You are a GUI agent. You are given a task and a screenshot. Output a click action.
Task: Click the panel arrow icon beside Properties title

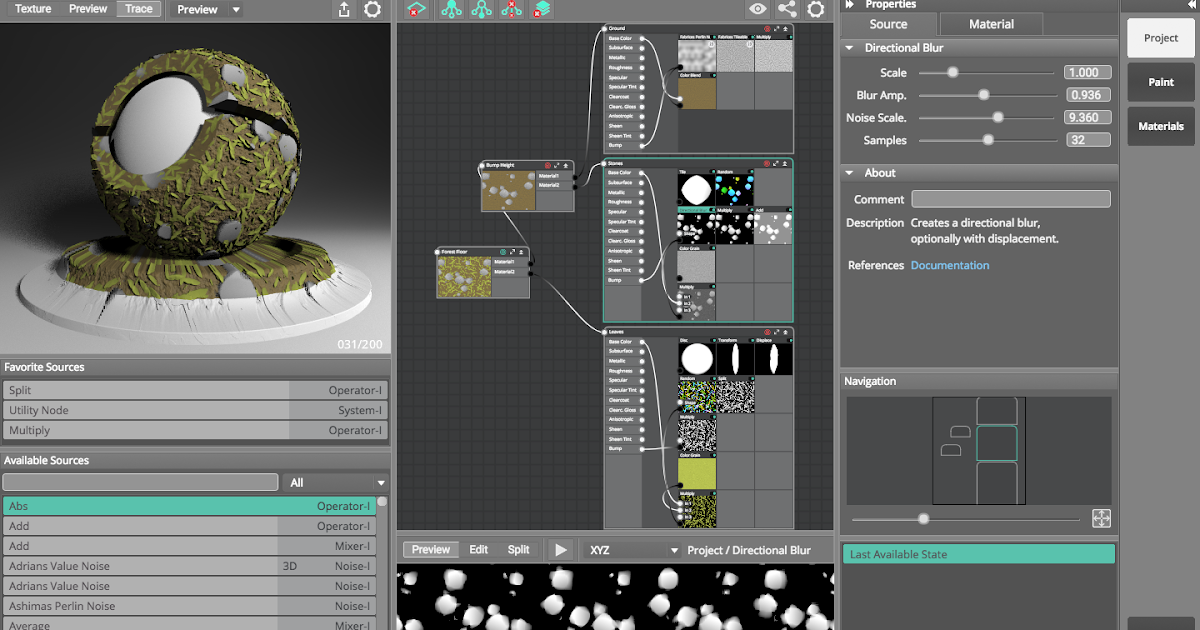coord(850,5)
